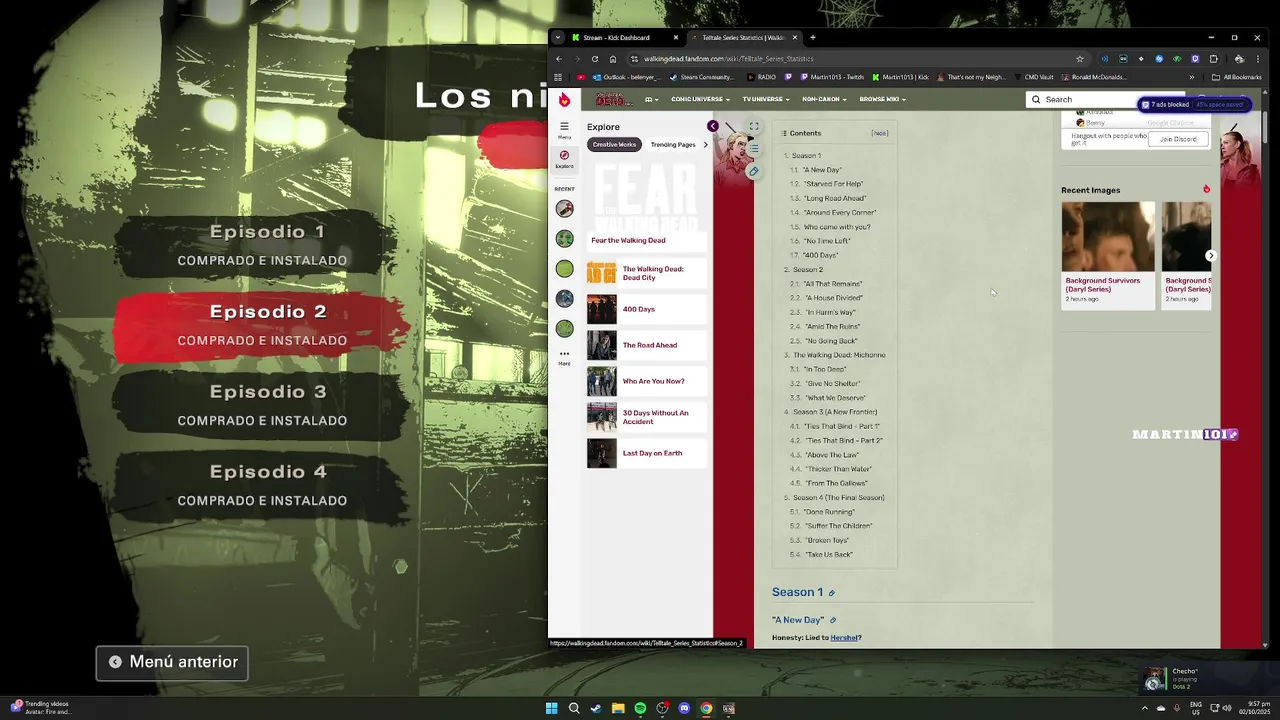Expand the TV UNIVERSE dropdown menu
The image size is (1280, 720).
pos(766,99)
